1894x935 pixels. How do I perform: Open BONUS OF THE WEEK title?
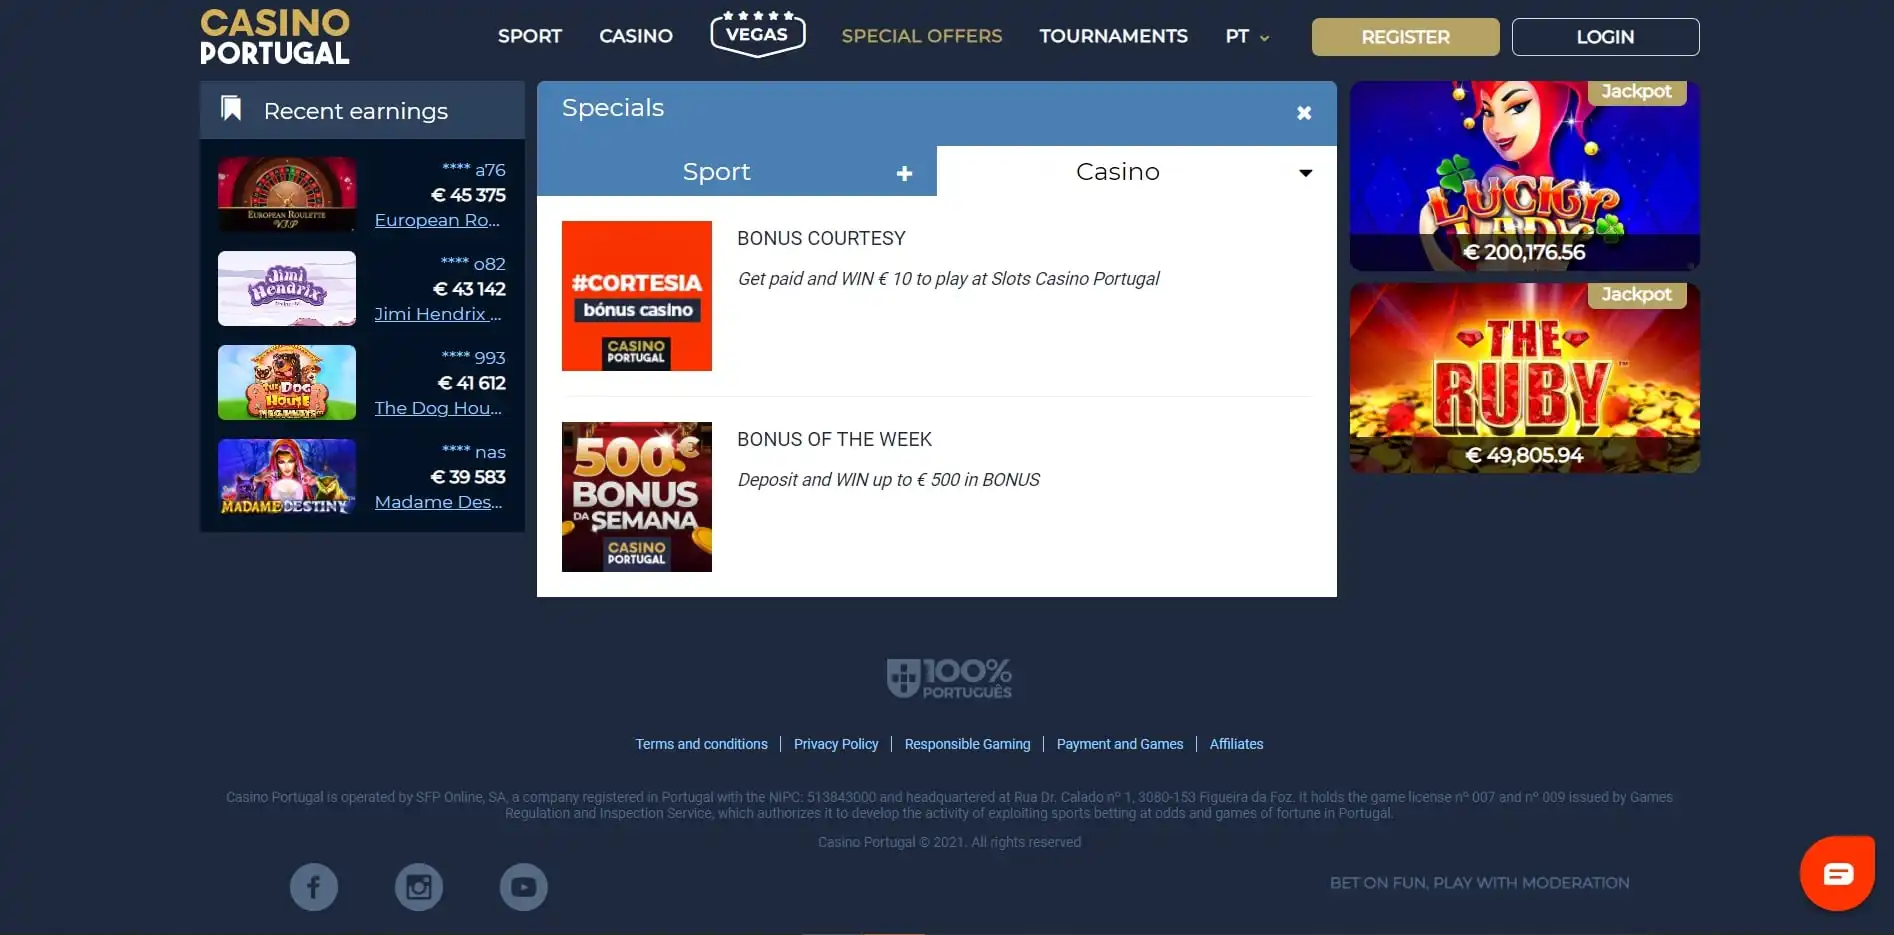(x=834, y=439)
